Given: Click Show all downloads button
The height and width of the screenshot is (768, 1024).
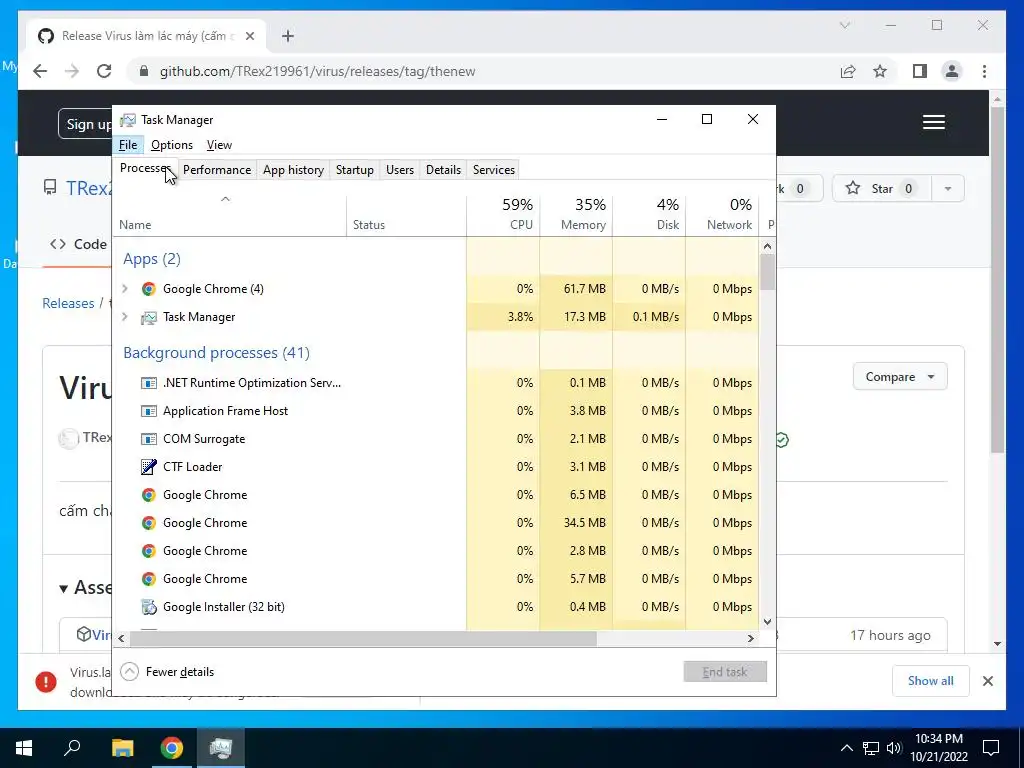Looking at the screenshot, I should [x=931, y=680].
